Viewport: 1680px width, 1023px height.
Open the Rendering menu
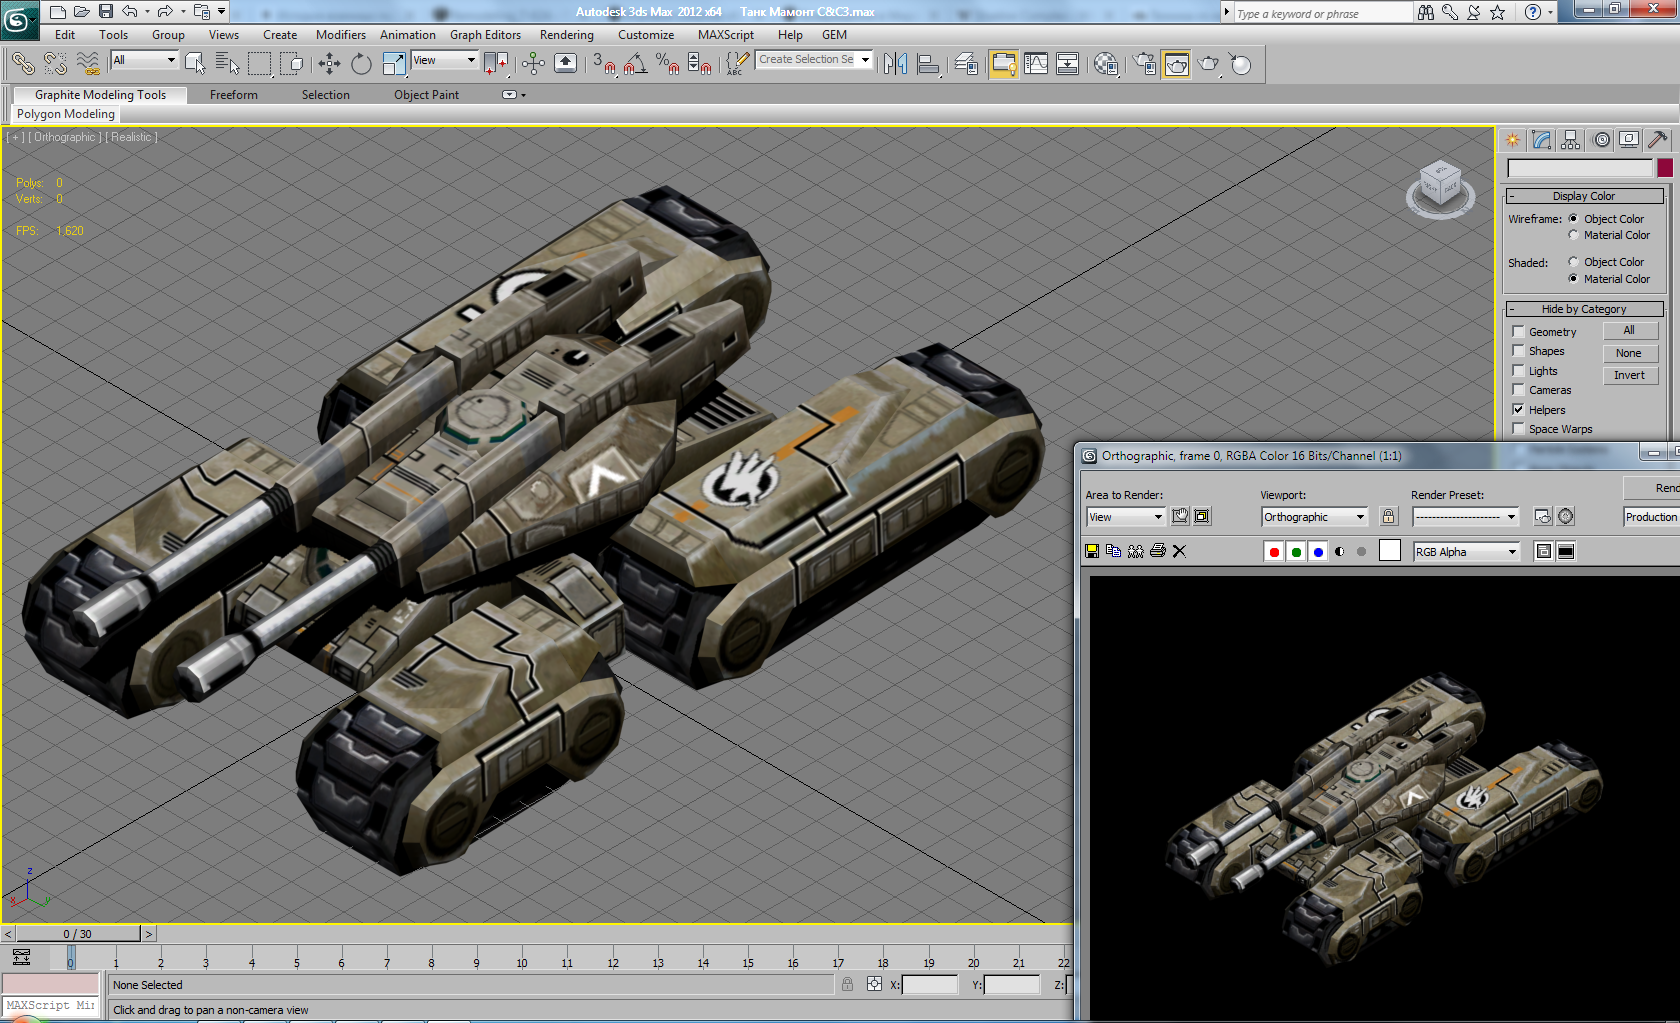point(567,35)
